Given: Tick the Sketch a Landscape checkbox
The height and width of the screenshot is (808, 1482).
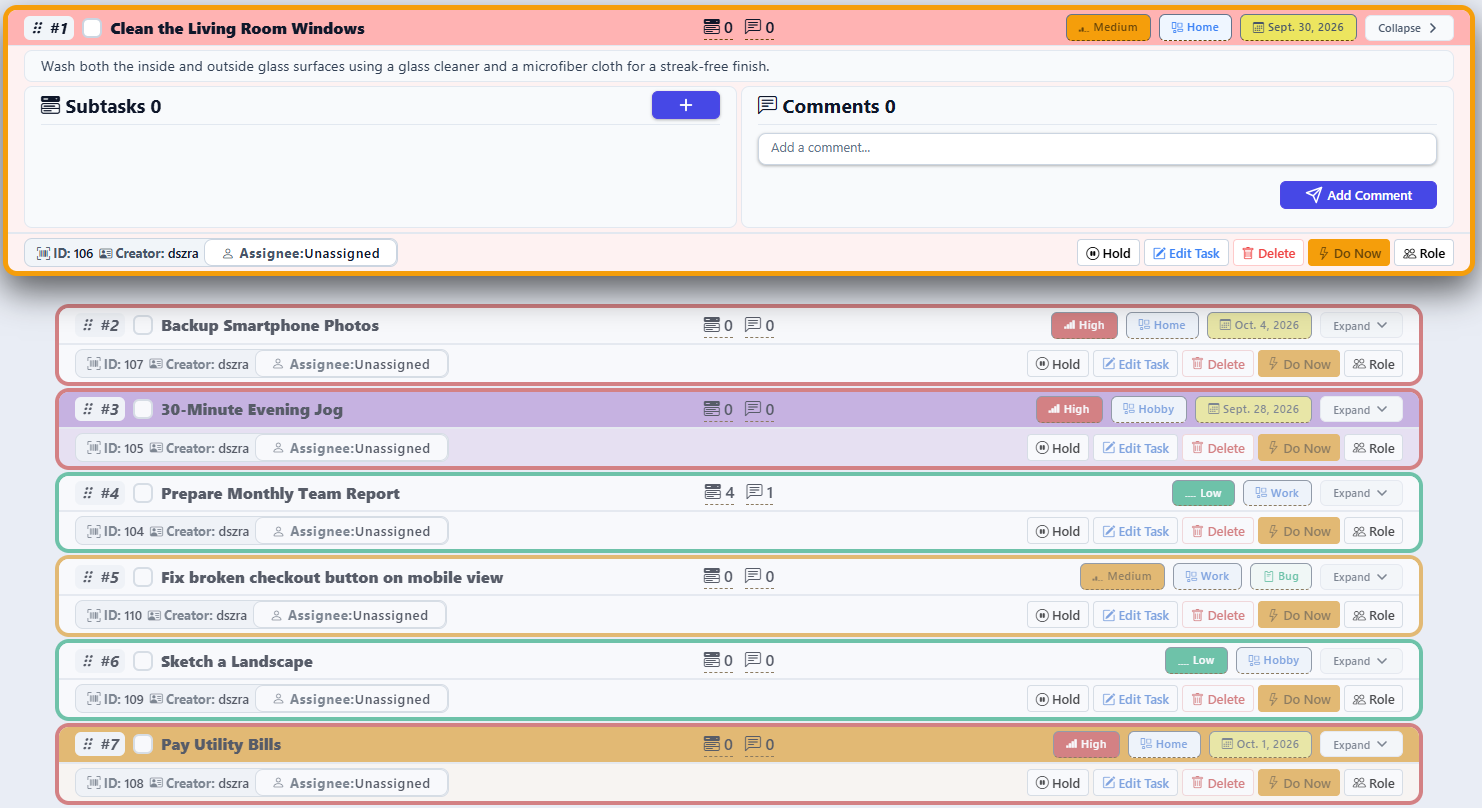Looking at the screenshot, I should tap(143, 661).
